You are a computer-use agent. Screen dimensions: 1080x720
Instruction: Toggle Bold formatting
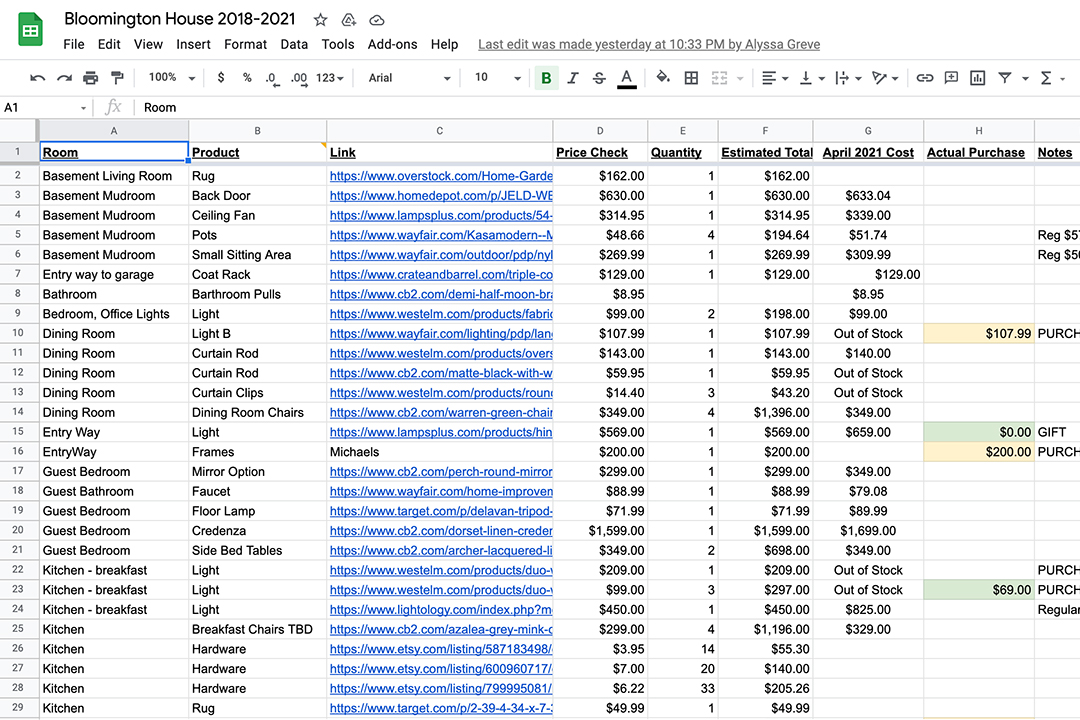[546, 78]
